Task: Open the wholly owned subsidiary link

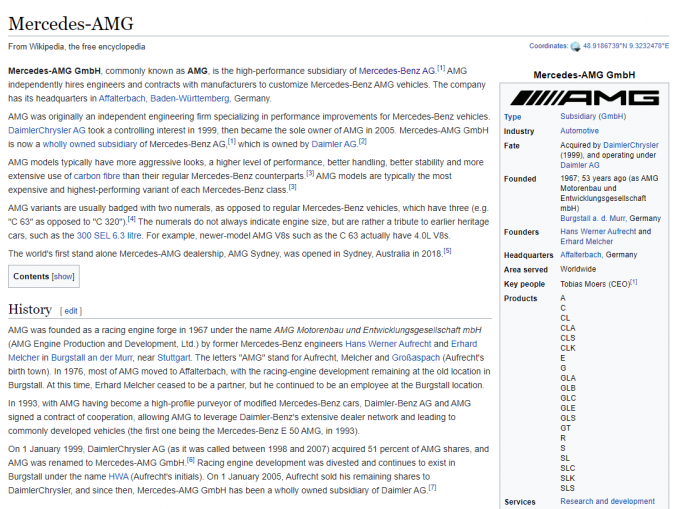Action: 90,144
